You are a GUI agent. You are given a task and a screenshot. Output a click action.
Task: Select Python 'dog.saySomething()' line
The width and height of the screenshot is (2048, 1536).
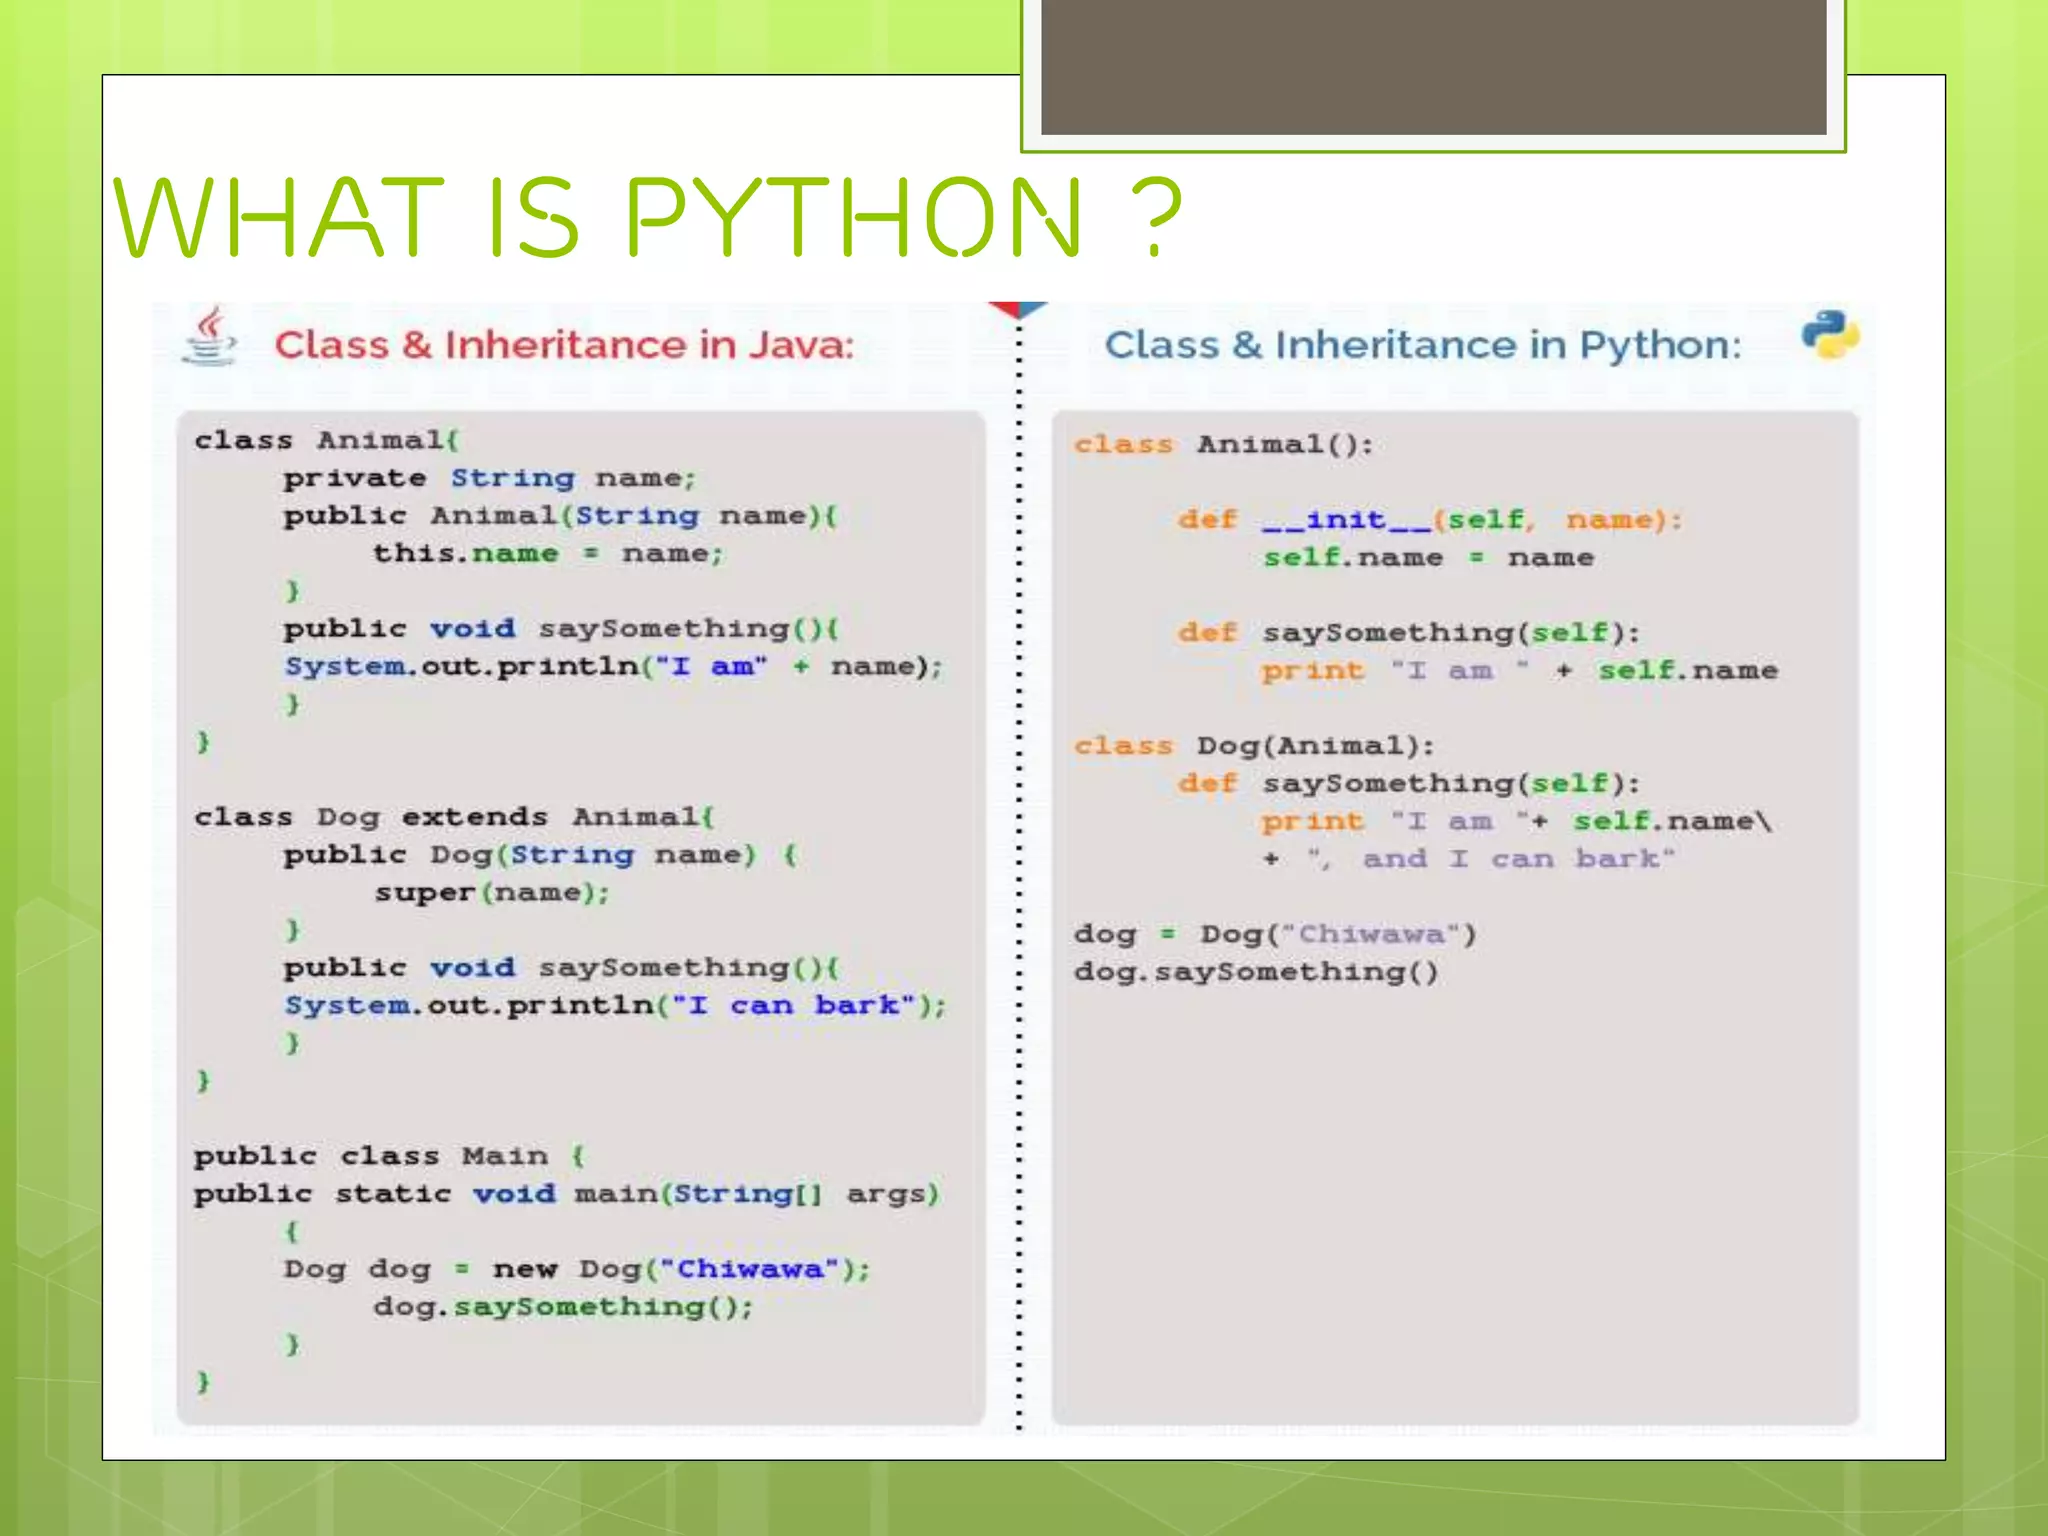pyautogui.click(x=1256, y=972)
